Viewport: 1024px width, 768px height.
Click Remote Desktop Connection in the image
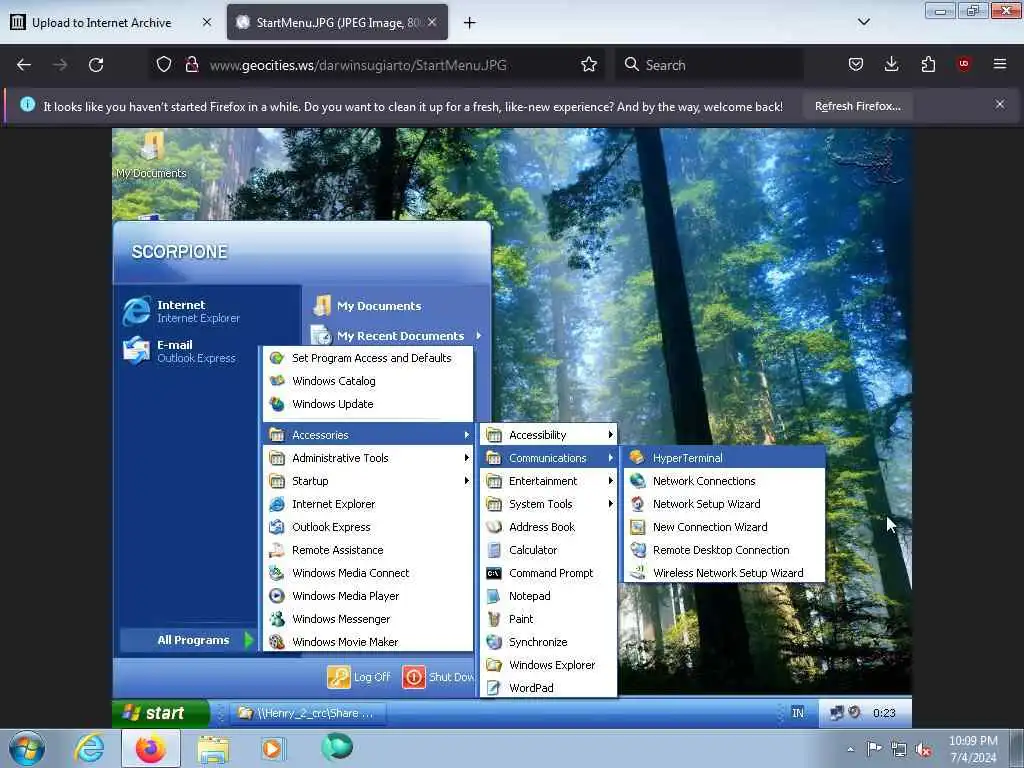724,550
